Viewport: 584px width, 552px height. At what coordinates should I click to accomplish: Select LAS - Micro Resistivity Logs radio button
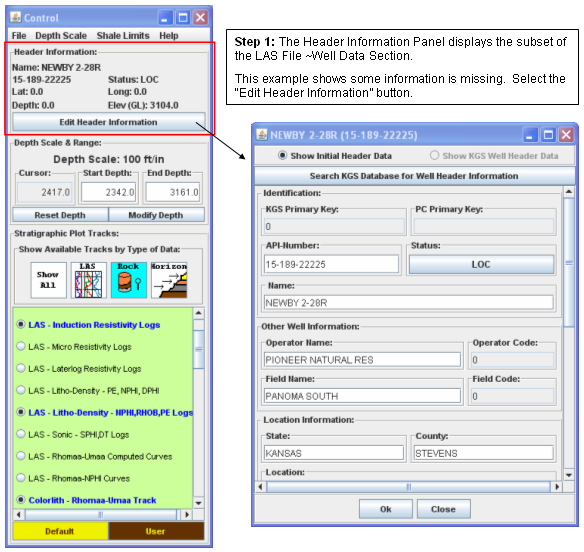(x=21, y=346)
